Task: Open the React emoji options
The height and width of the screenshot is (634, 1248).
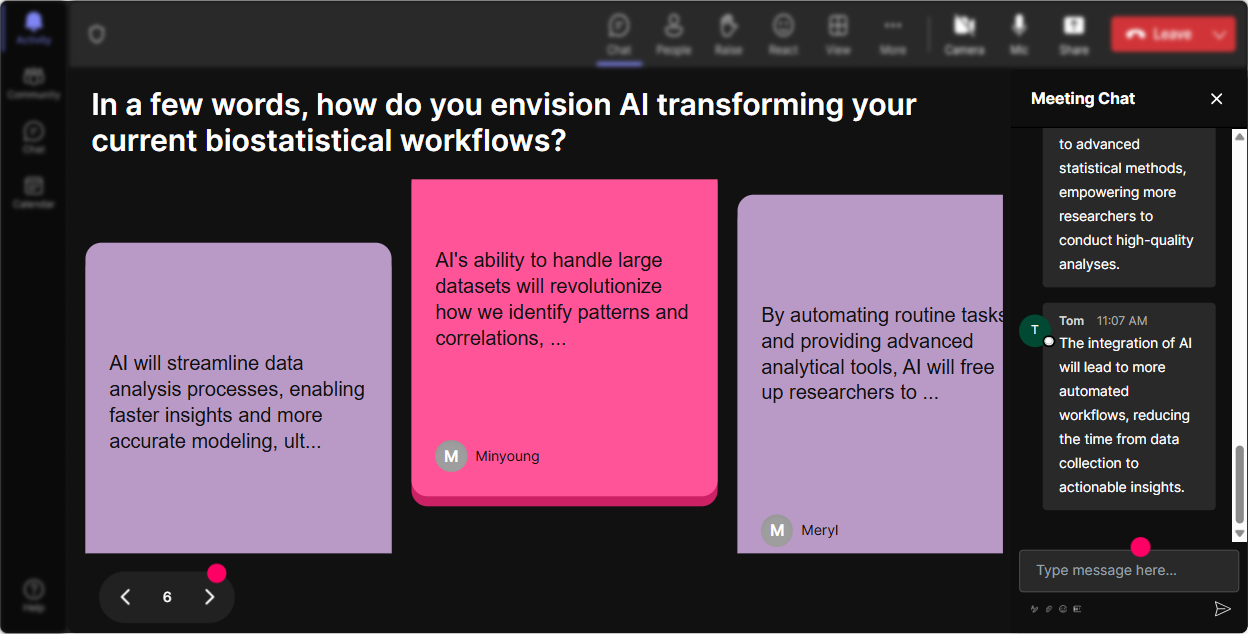Action: tap(783, 34)
